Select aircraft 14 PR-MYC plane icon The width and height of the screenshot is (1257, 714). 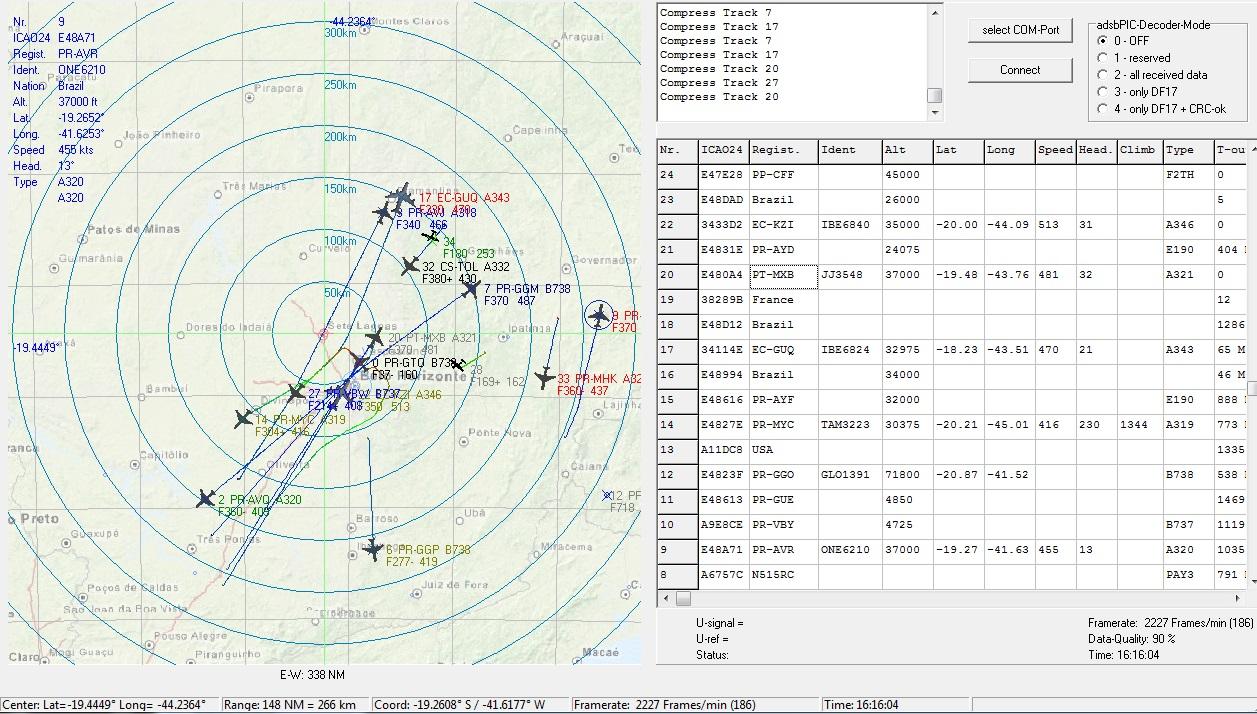pyautogui.click(x=243, y=419)
